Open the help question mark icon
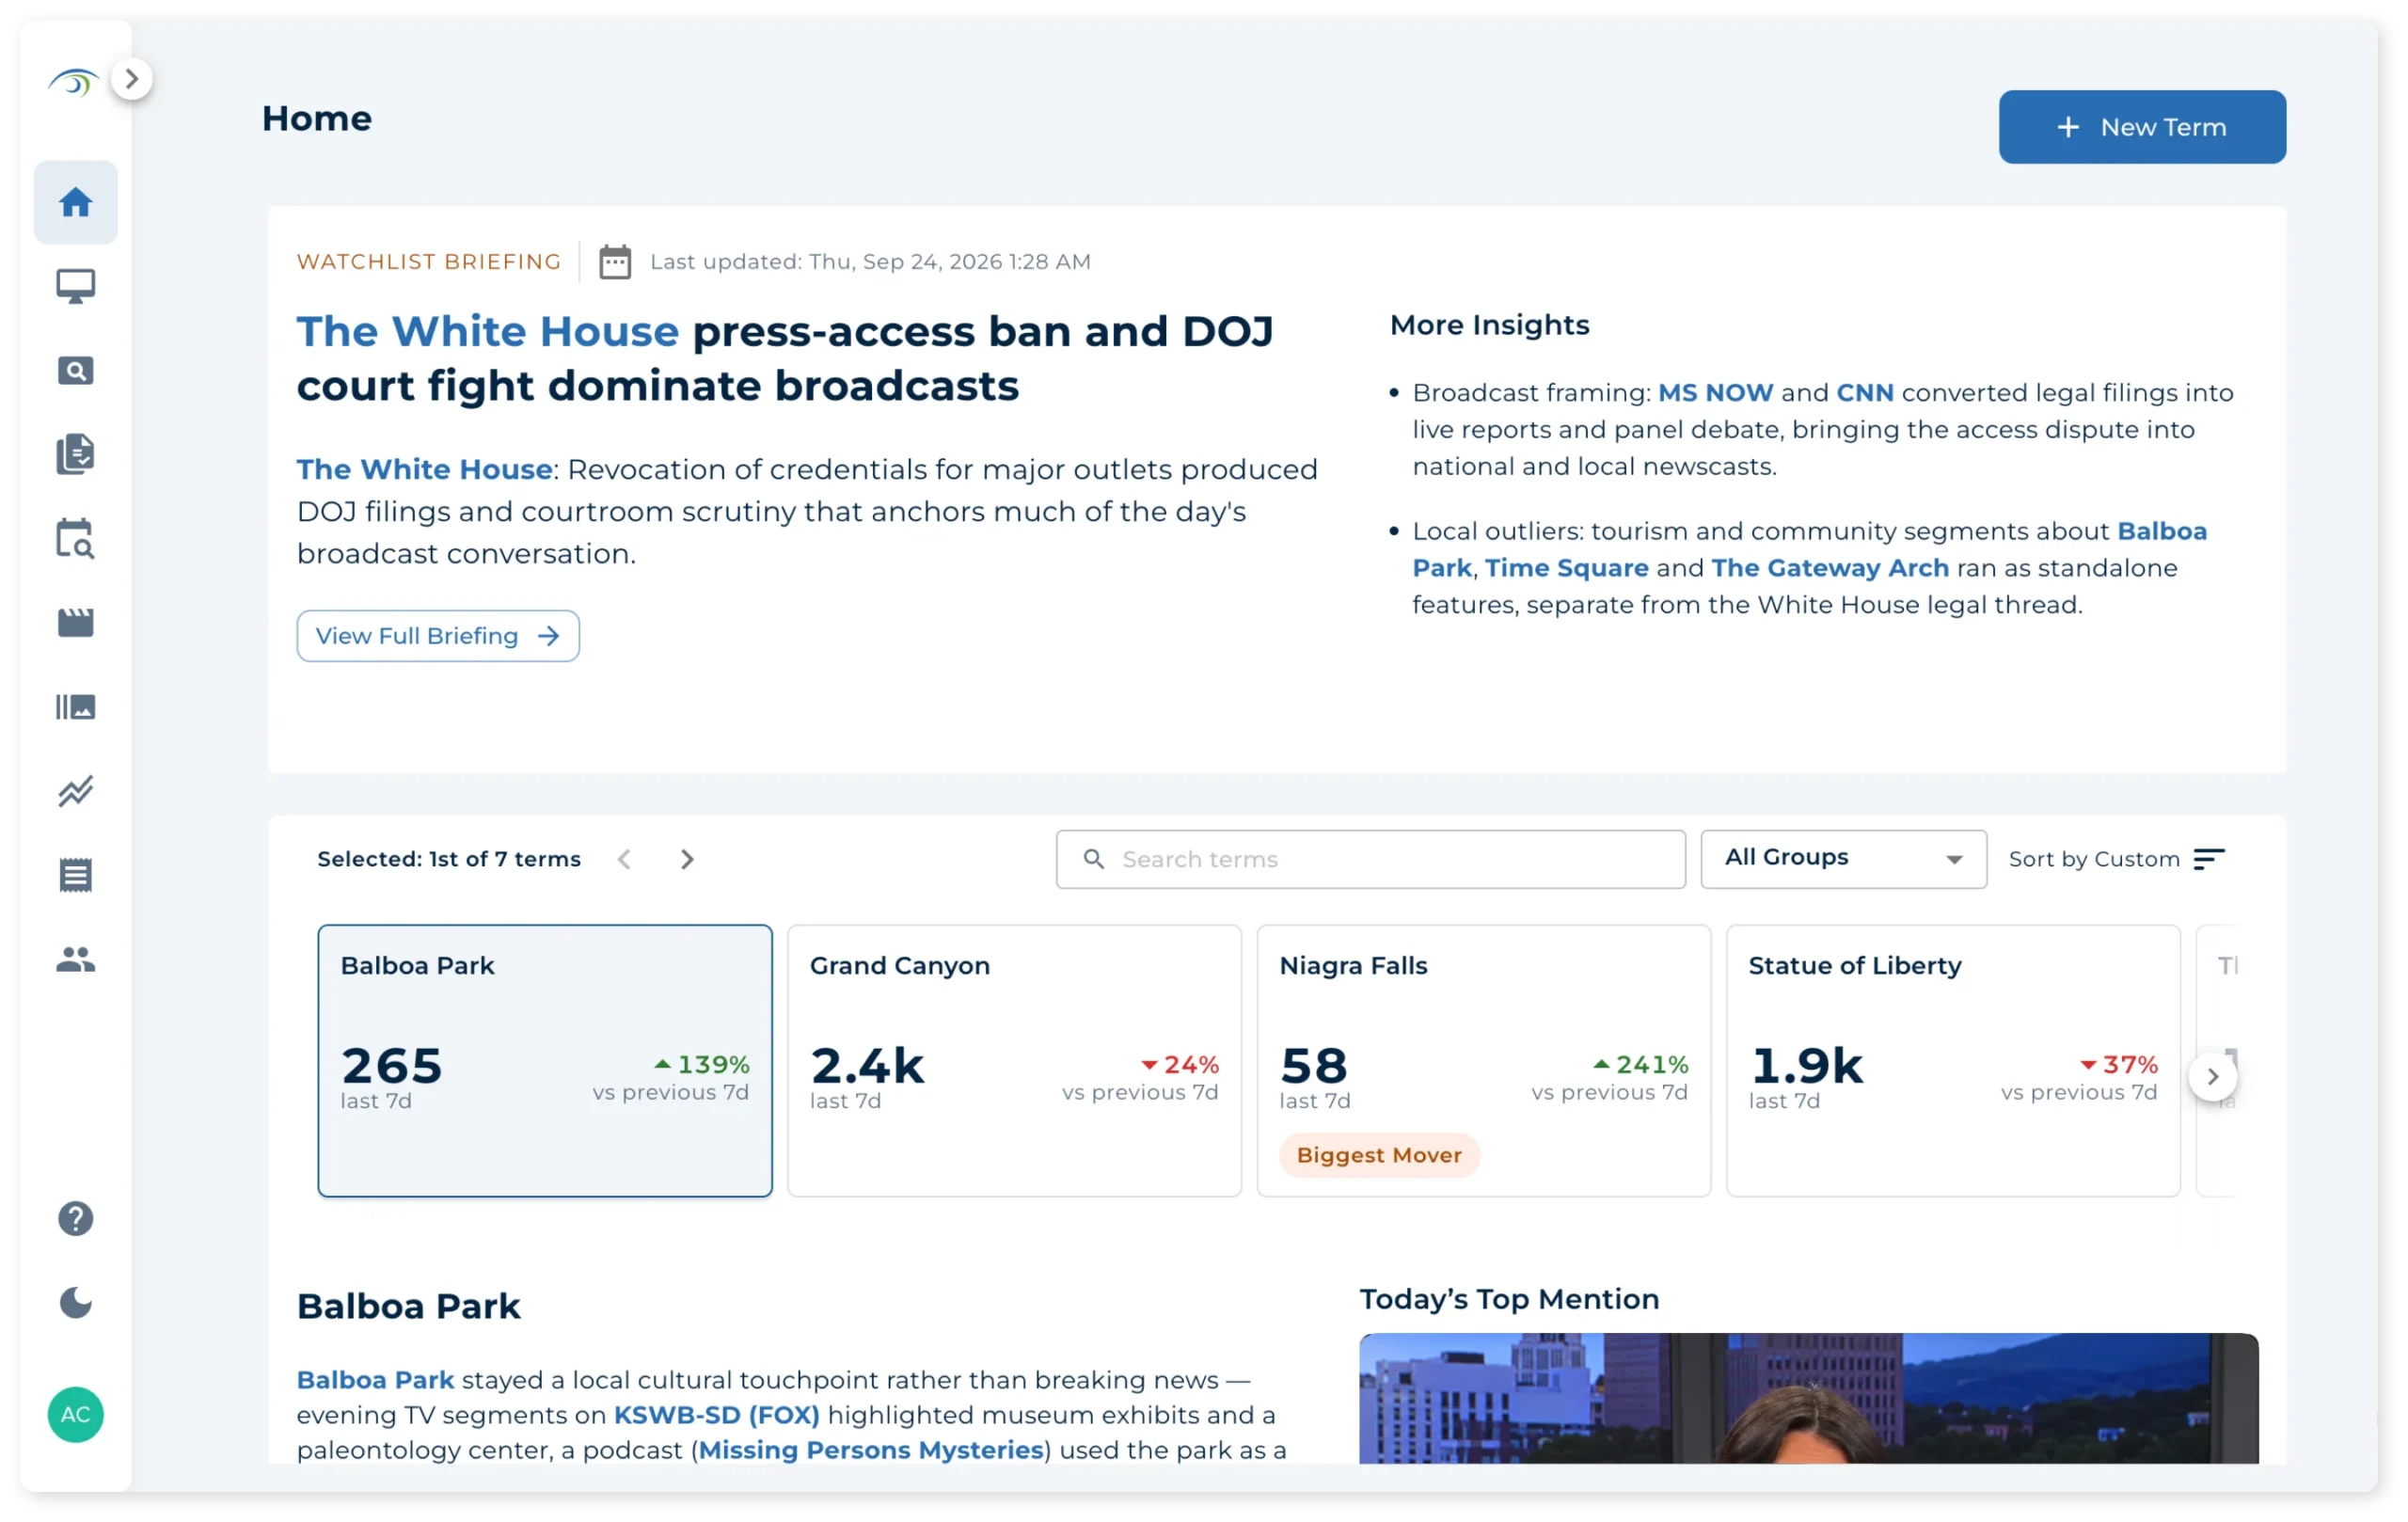The image size is (2408, 1522). 75,1219
